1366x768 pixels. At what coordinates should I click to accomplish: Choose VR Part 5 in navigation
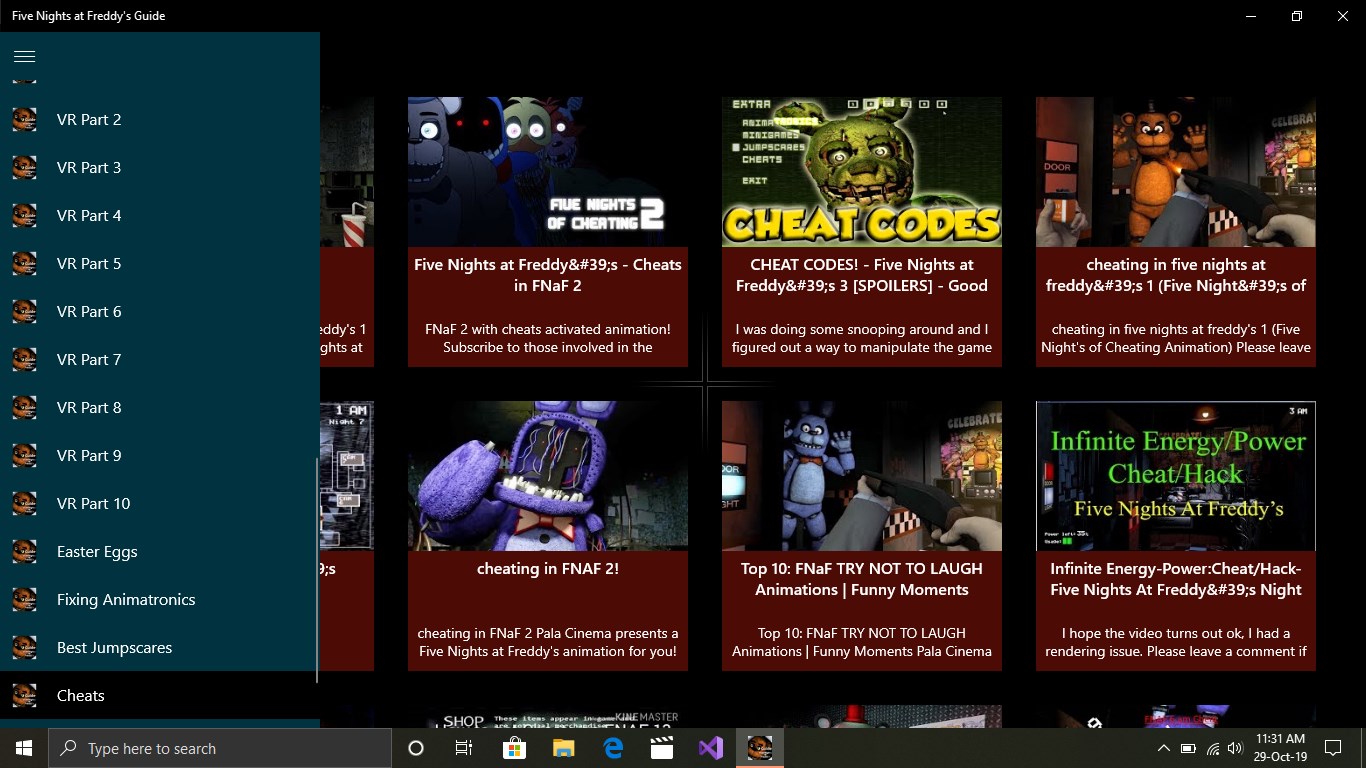coord(160,264)
